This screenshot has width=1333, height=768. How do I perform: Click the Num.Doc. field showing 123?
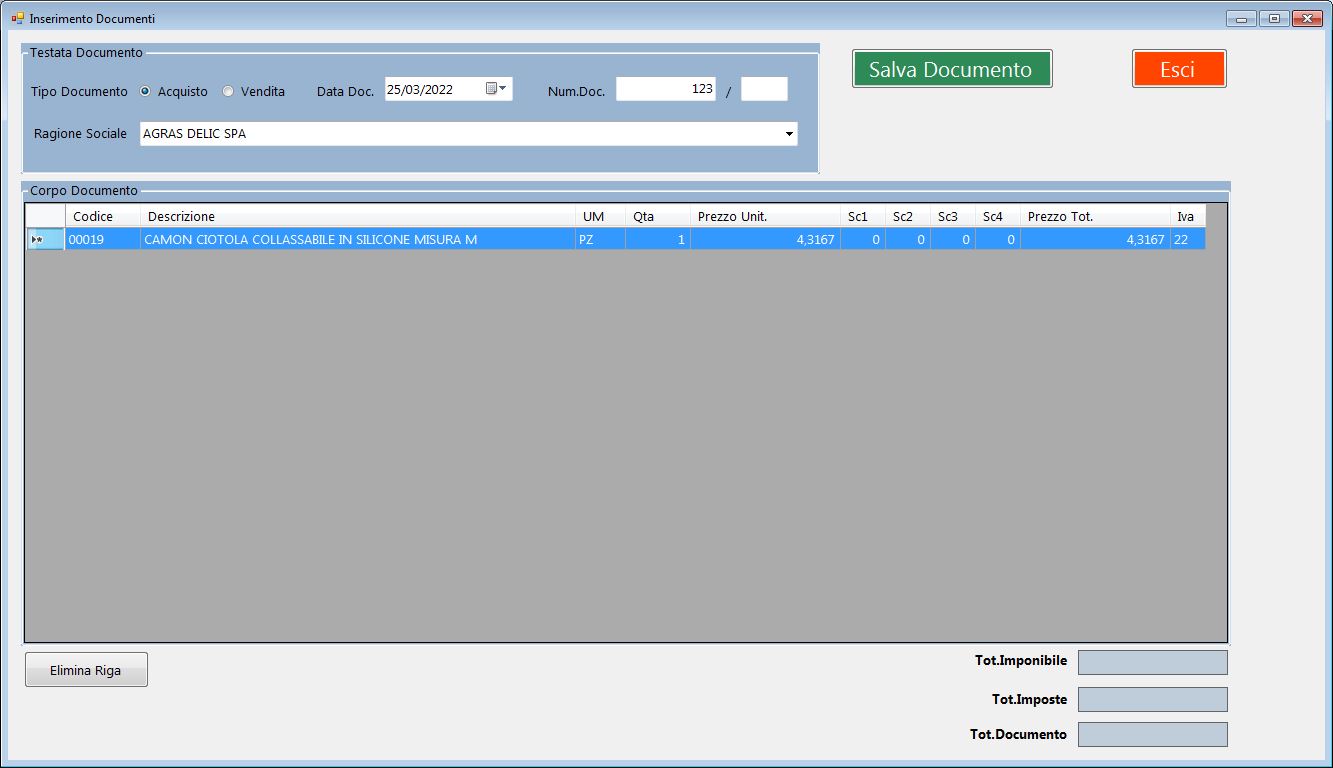coord(666,89)
